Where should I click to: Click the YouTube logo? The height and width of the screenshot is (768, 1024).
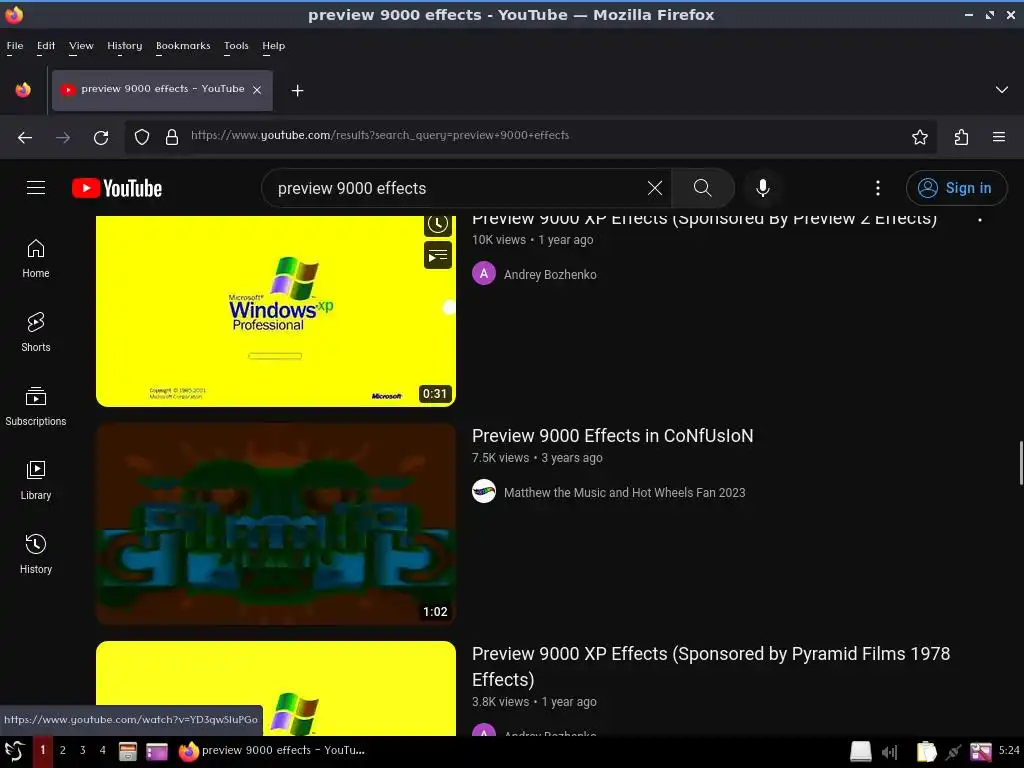click(x=117, y=188)
